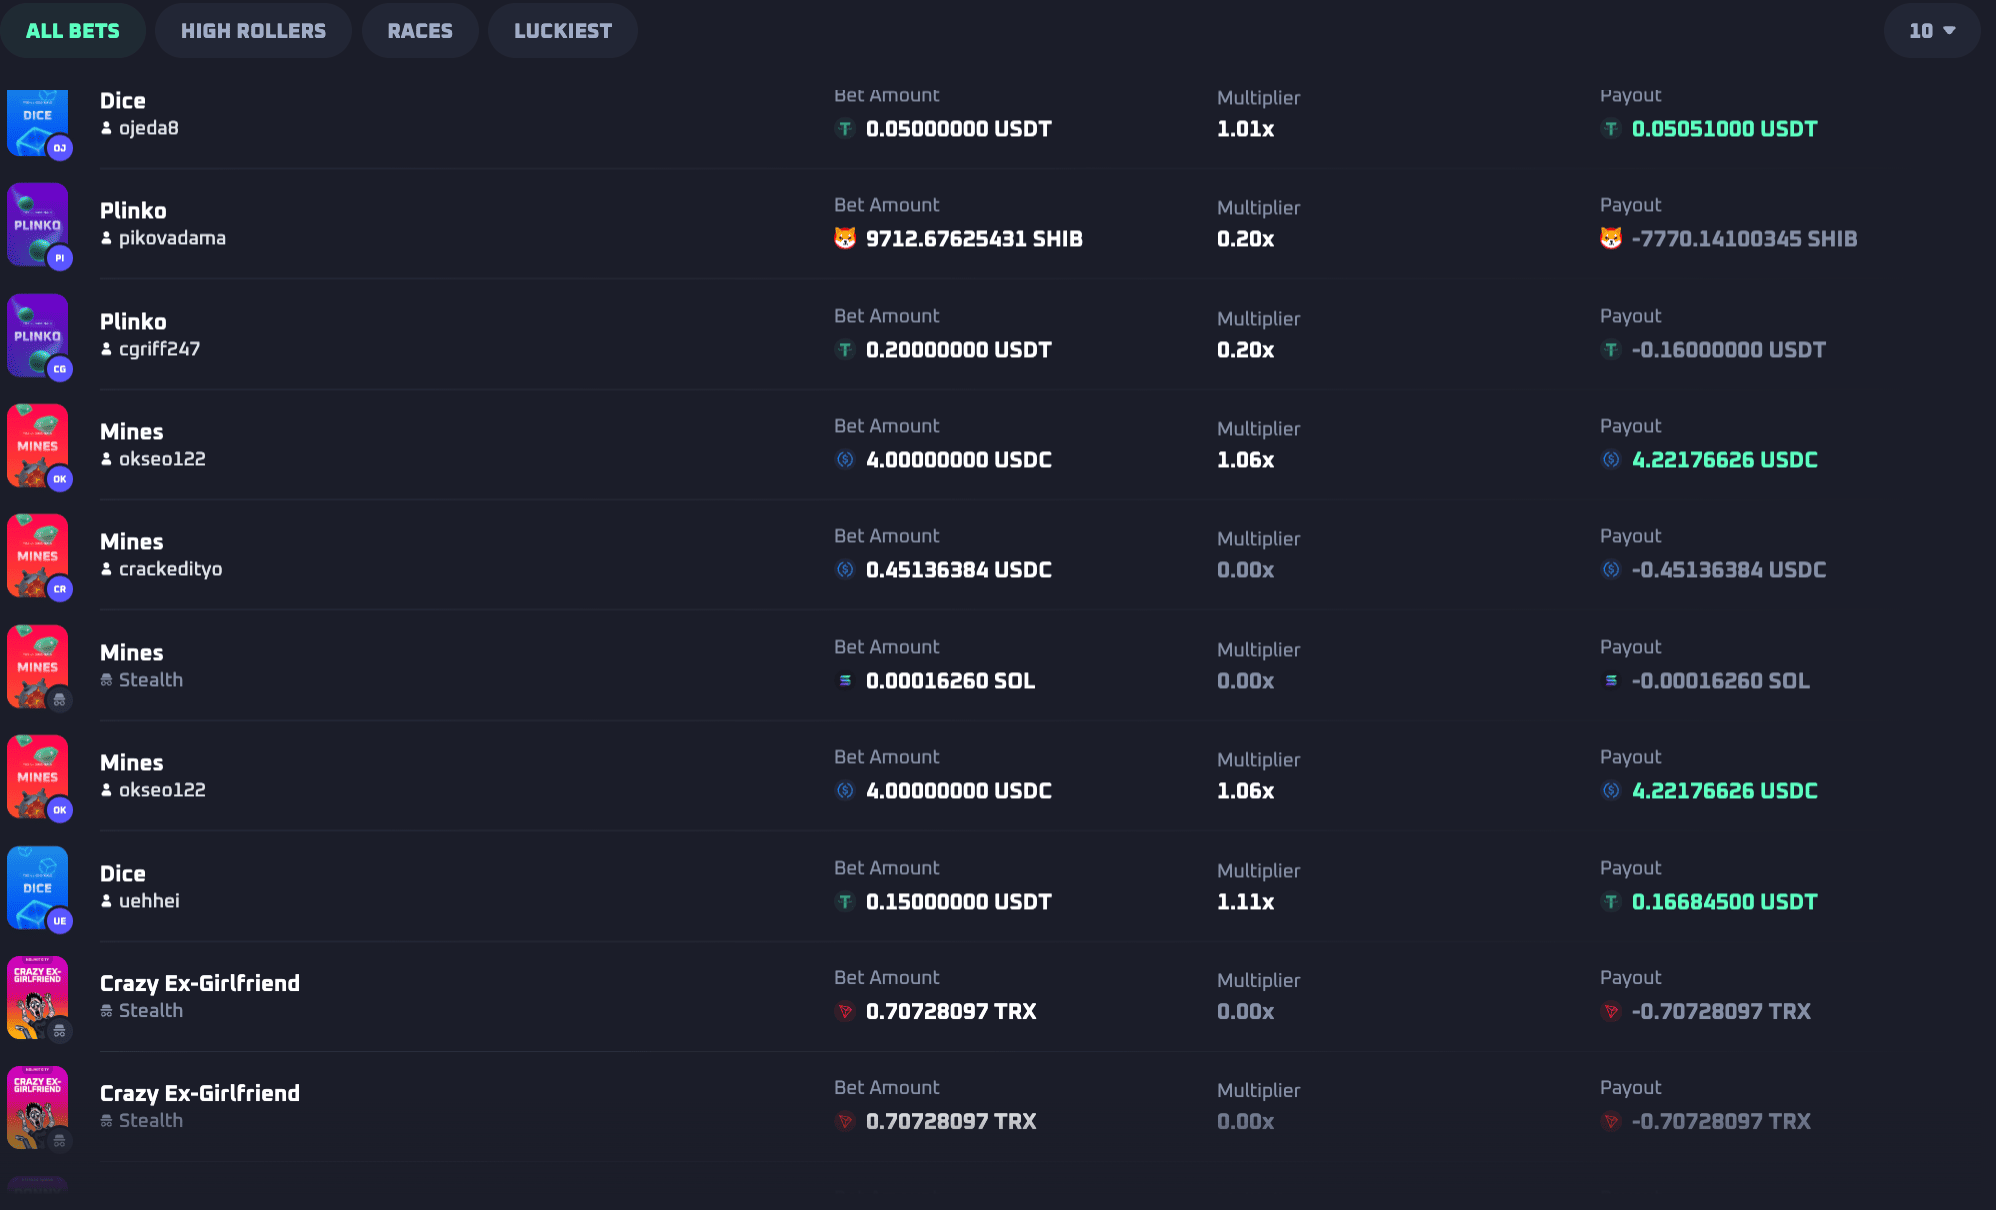Viewport: 1996px width, 1210px height.
Task: Click the first Crazy Ex-Girlfriend game thumbnail
Action: tap(37, 997)
